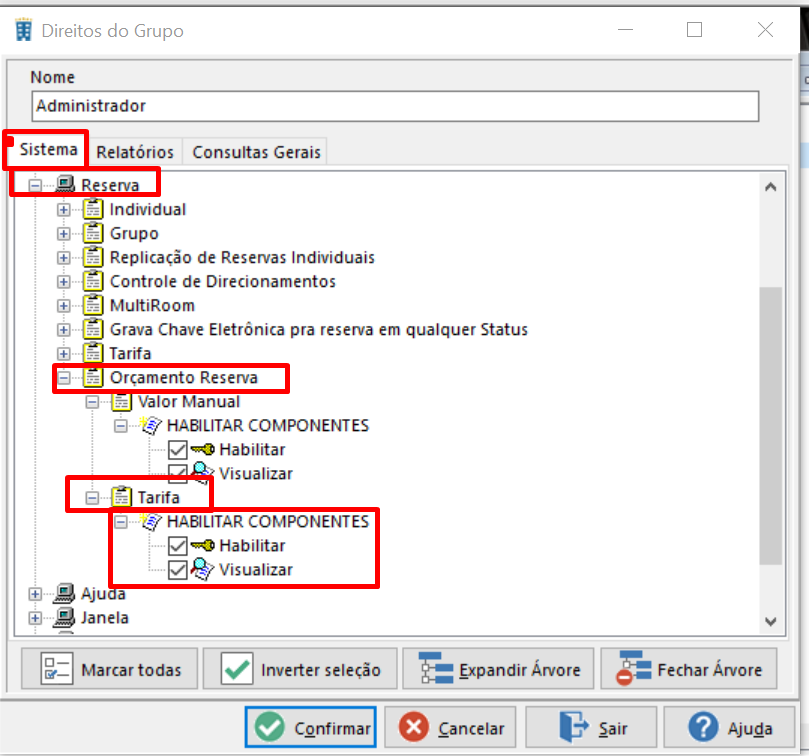Screen dimensions: 809x756
Task: Click the Valor Manual clipboard icon
Action: pos(121,401)
